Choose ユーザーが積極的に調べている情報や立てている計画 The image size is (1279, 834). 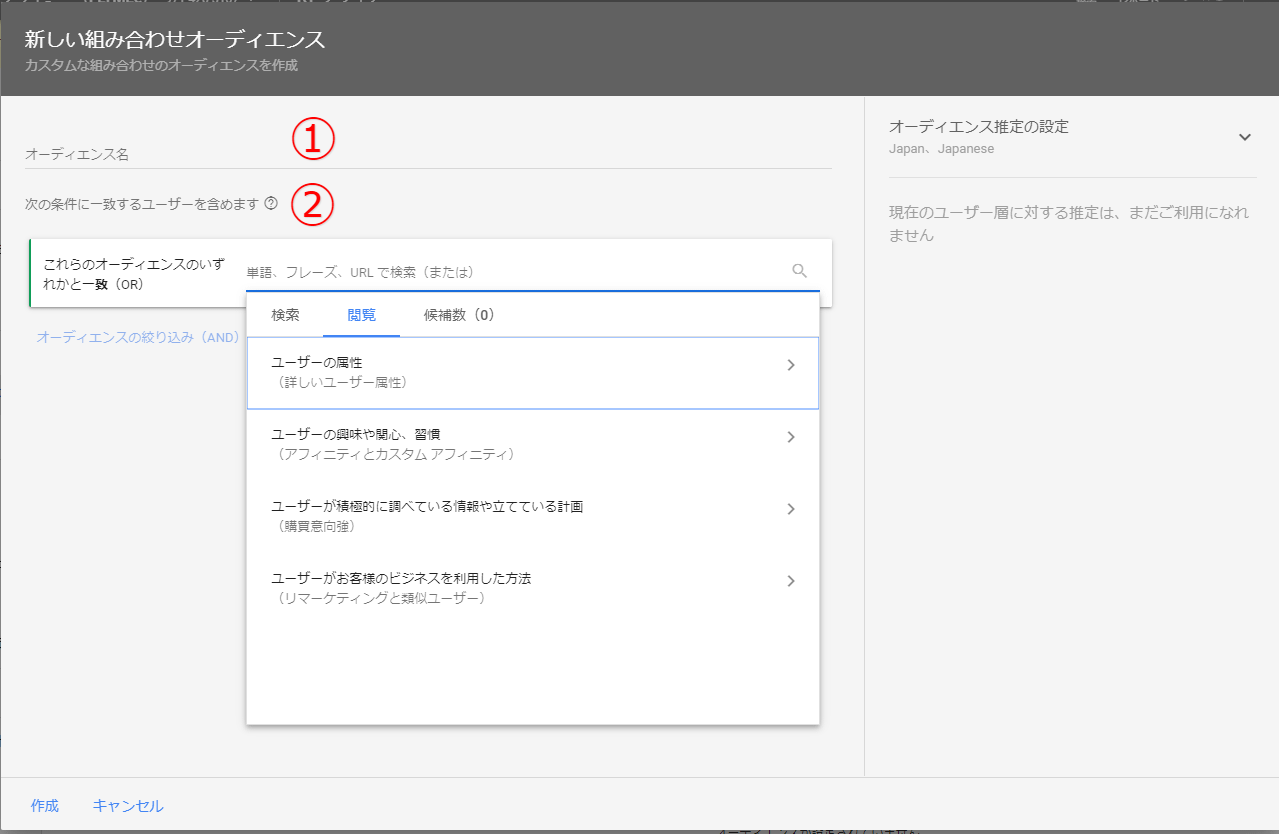click(x=520, y=516)
